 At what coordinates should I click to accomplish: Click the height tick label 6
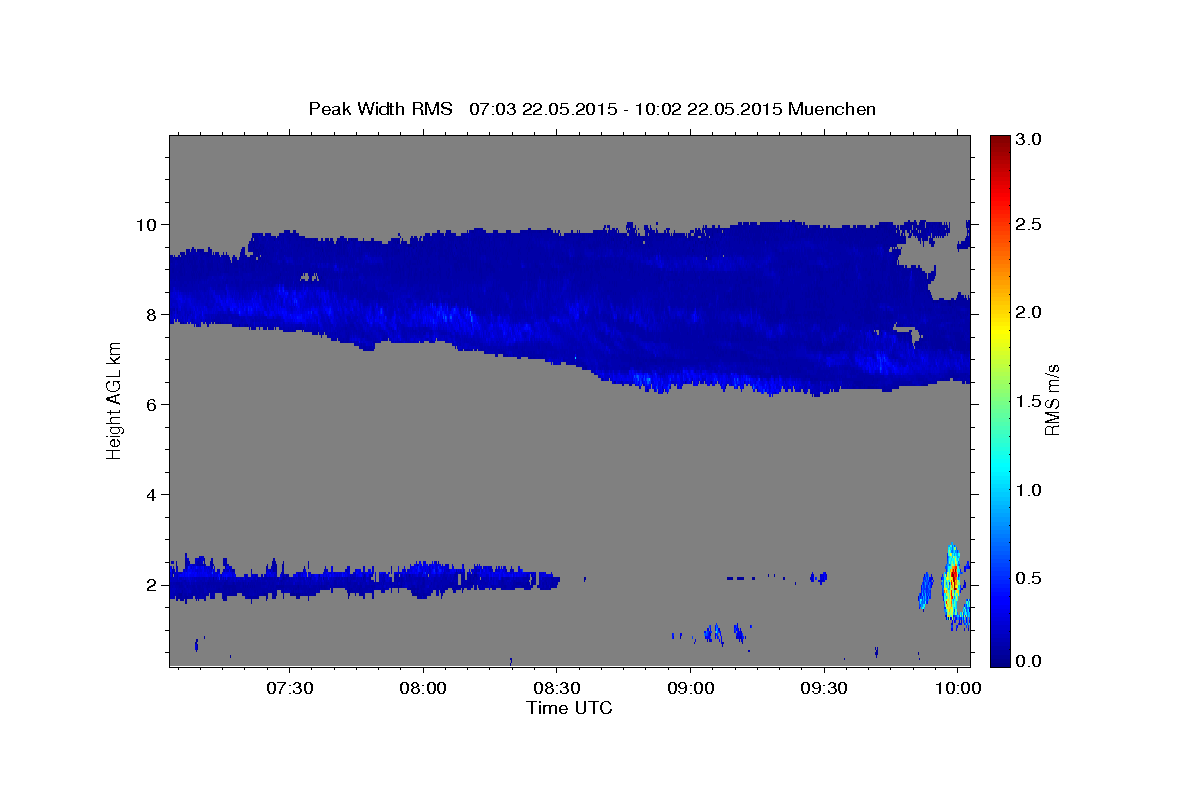[153, 404]
